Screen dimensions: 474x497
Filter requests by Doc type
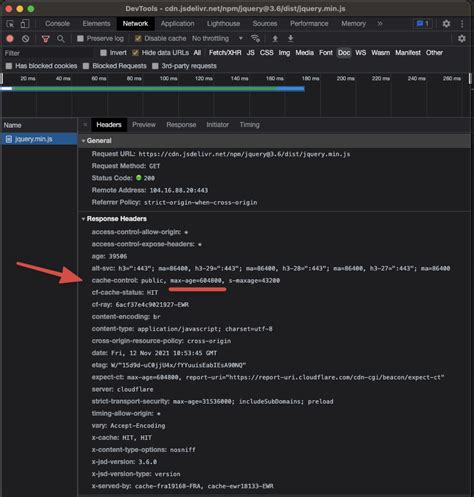(x=344, y=53)
